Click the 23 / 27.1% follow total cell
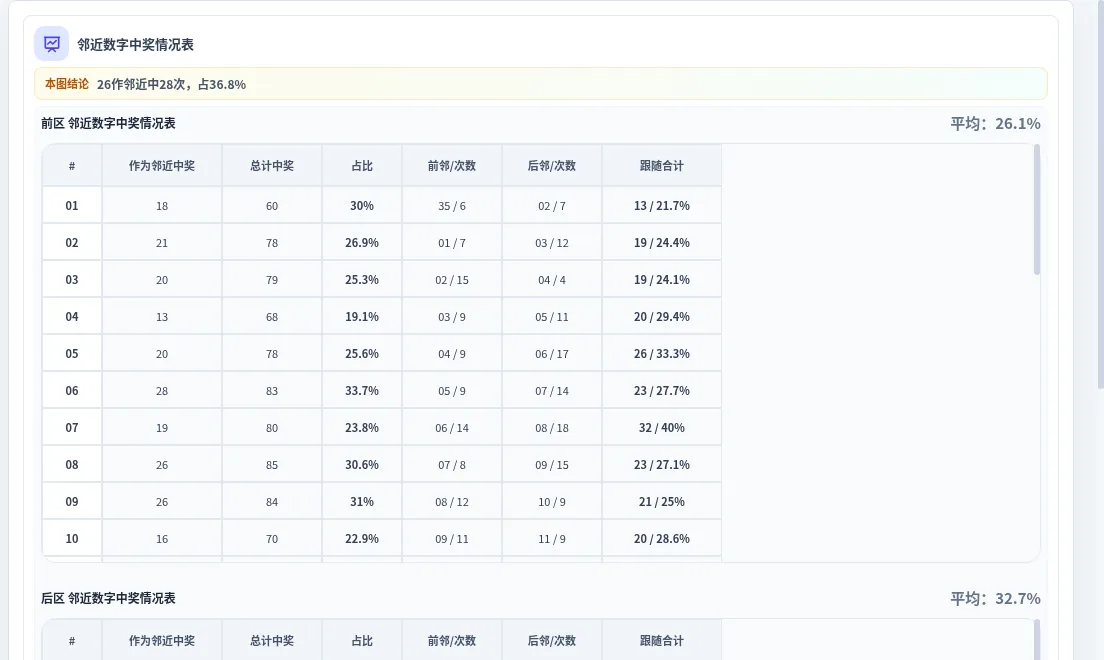This screenshot has width=1104, height=660. (x=662, y=464)
